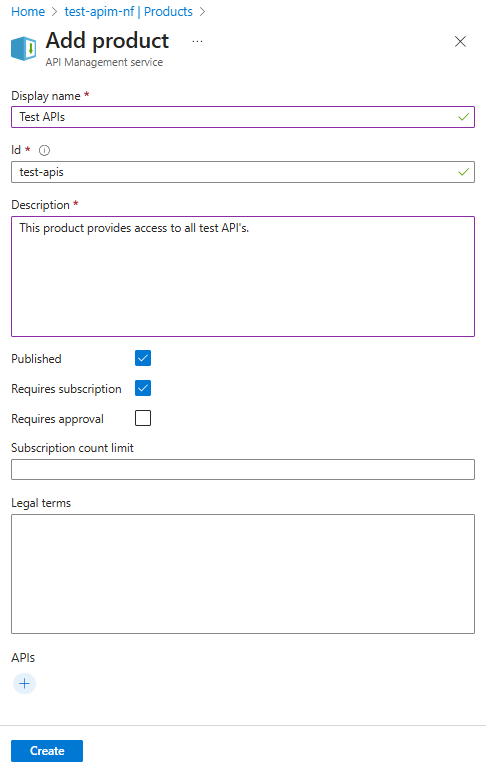Click inside the Legal terms box

click(243, 574)
